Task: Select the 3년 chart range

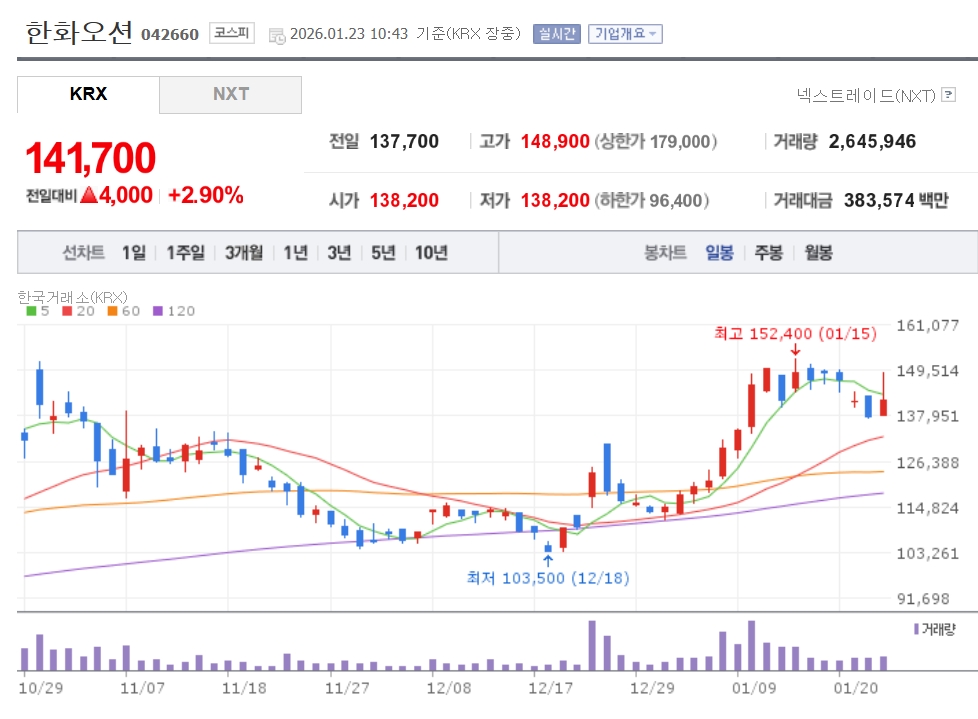Action: tap(339, 252)
